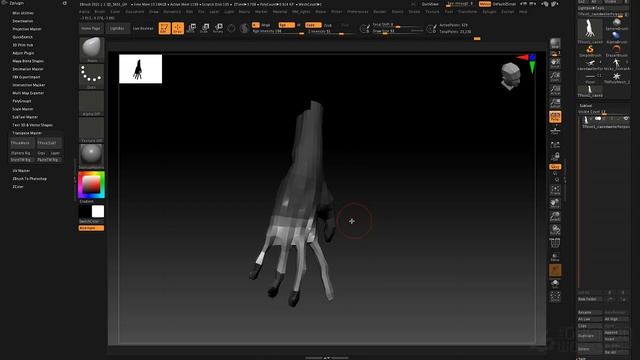Open the material sphere picker

[91, 156]
